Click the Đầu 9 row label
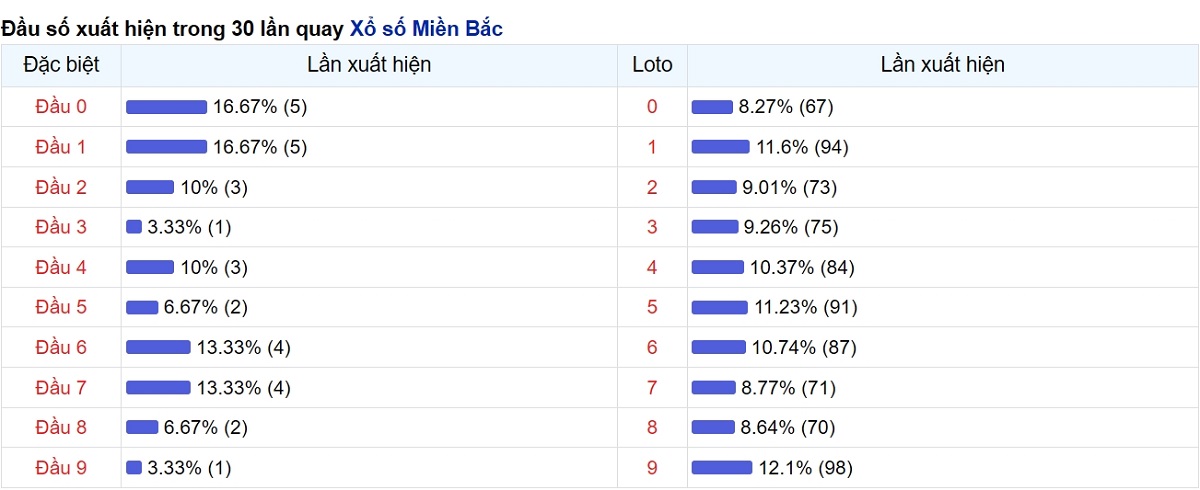The width and height of the screenshot is (1200, 490). [x=61, y=467]
